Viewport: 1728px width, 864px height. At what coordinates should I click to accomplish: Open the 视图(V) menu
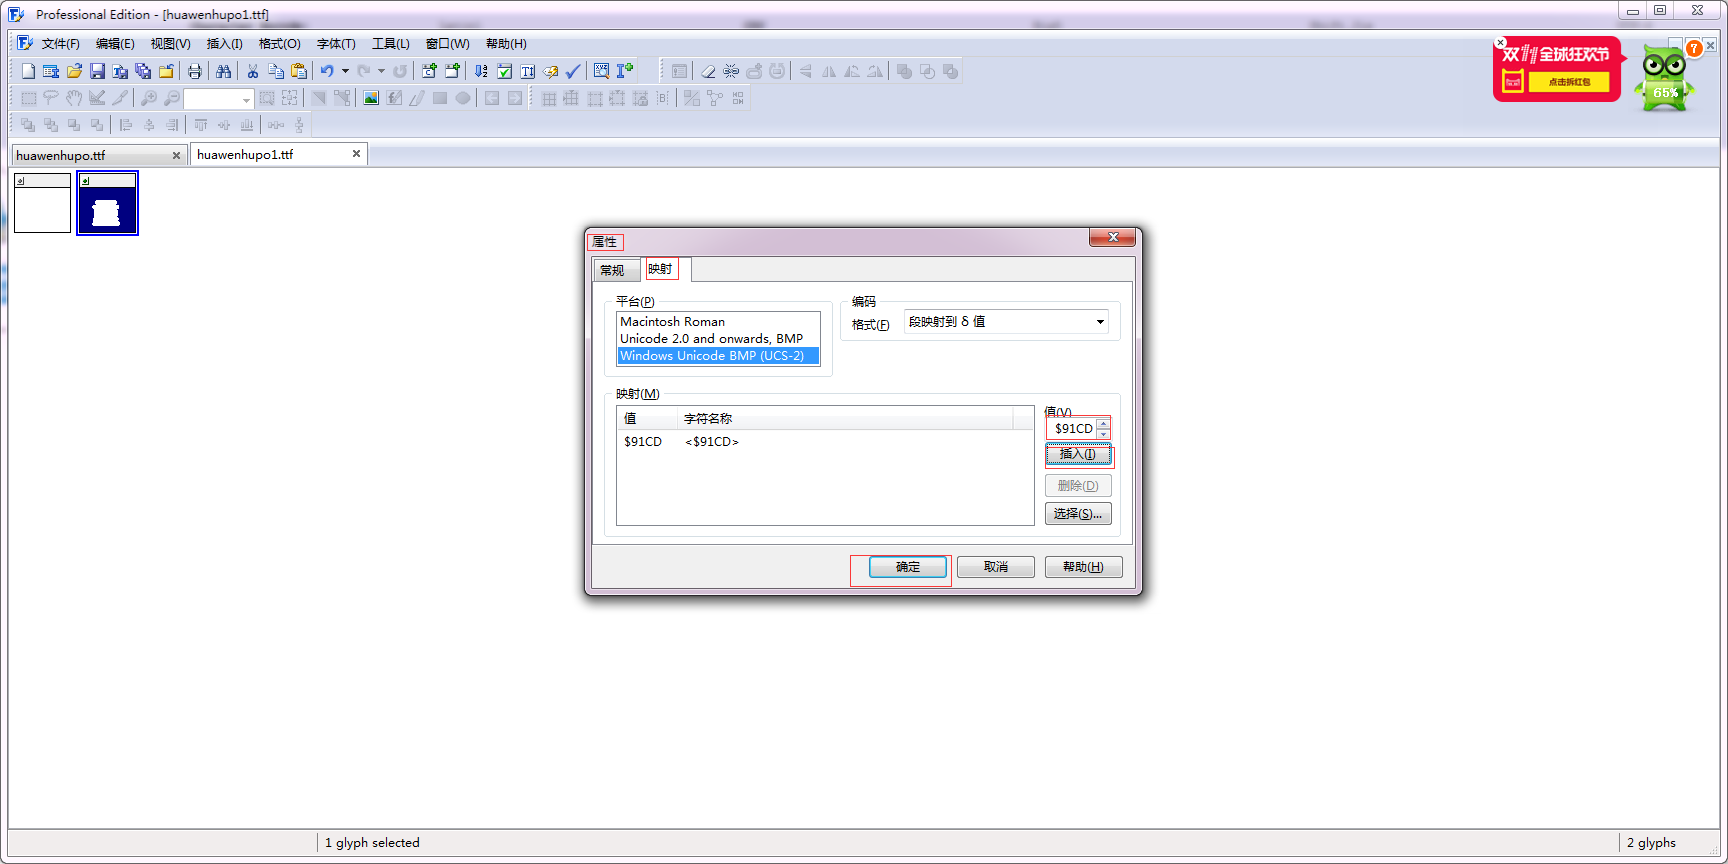170,44
